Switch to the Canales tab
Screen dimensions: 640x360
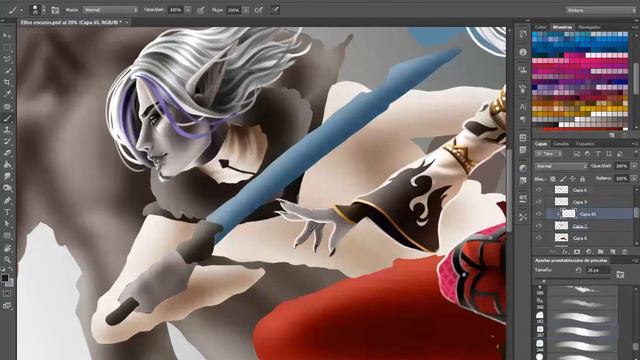pyautogui.click(x=561, y=144)
